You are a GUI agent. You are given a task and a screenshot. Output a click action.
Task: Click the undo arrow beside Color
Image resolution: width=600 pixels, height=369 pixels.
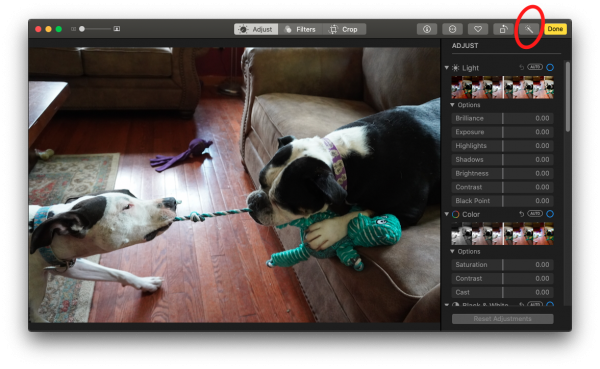pos(521,214)
